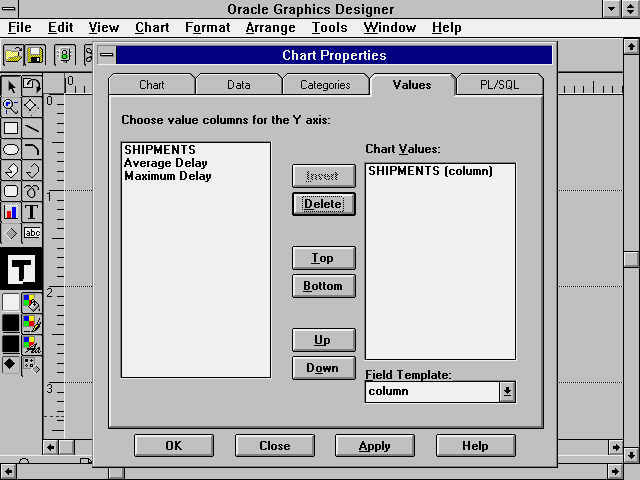This screenshot has height=480, width=640.
Task: Select the Rectangle drawing tool
Action: pyautogui.click(x=11, y=128)
